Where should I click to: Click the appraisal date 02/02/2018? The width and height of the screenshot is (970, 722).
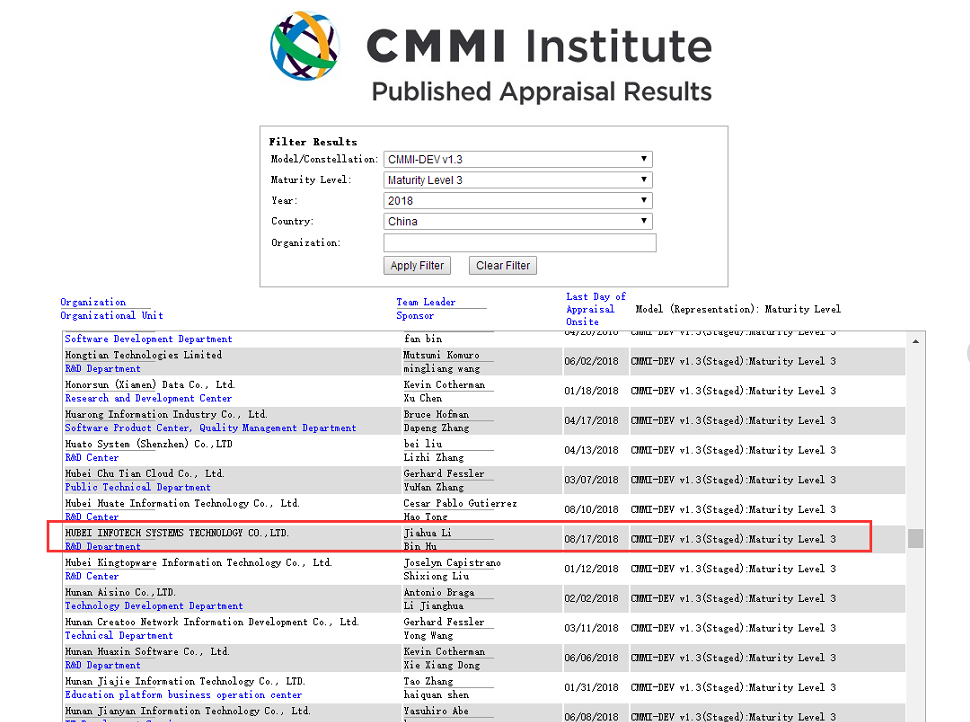(591, 599)
